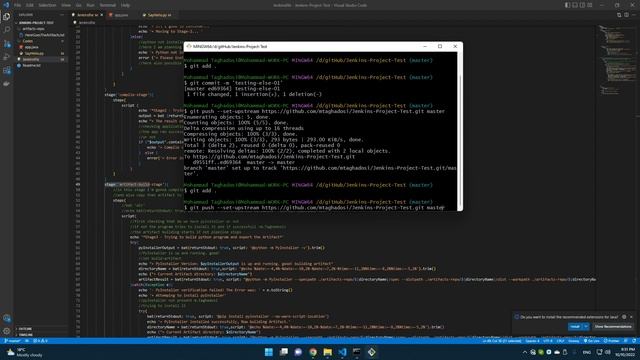
Task: Click the VS Code logo in the title bar
Action: click(x=6, y=5)
